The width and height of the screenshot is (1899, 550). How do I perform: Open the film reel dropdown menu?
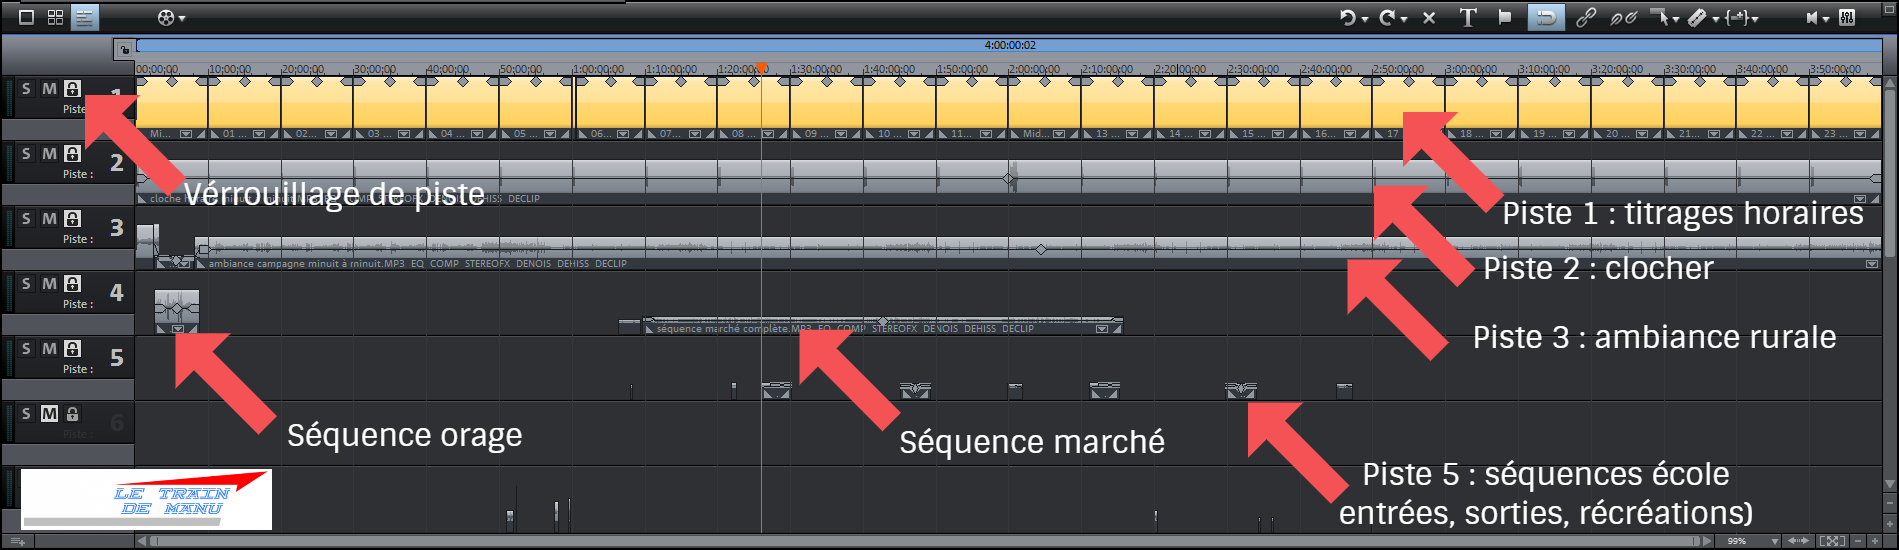click(171, 17)
